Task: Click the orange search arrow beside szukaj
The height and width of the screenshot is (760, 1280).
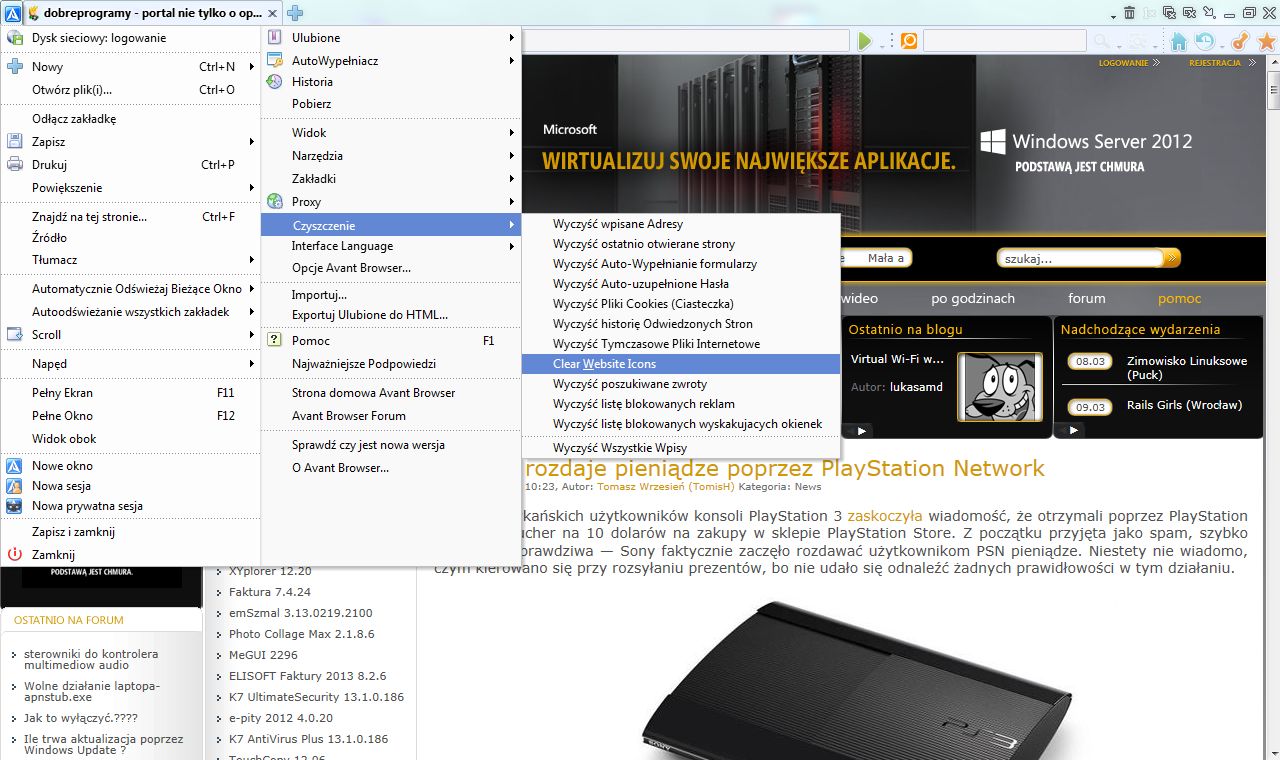Action: click(1172, 258)
